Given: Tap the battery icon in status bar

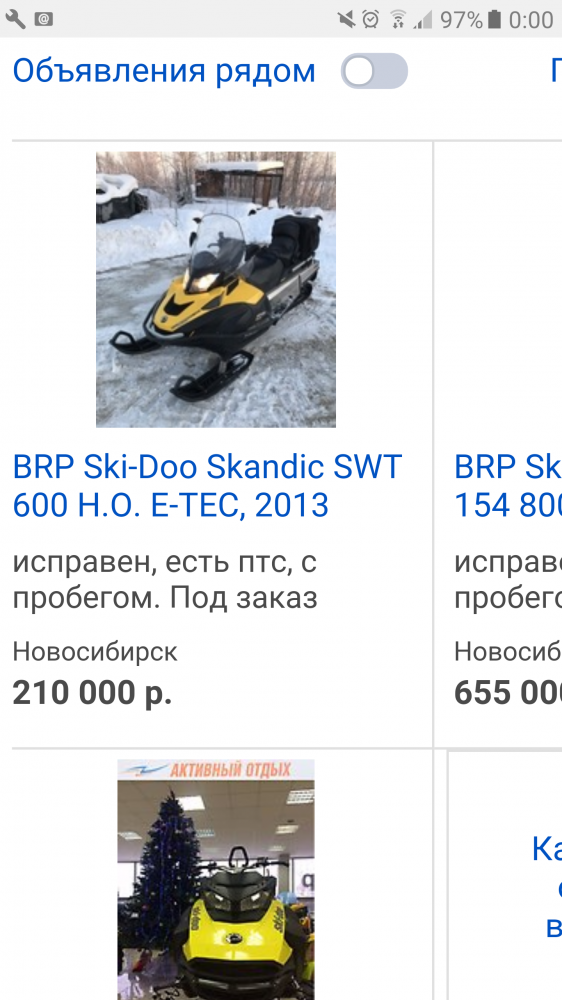Looking at the screenshot, I should pyautogui.click(x=494, y=19).
